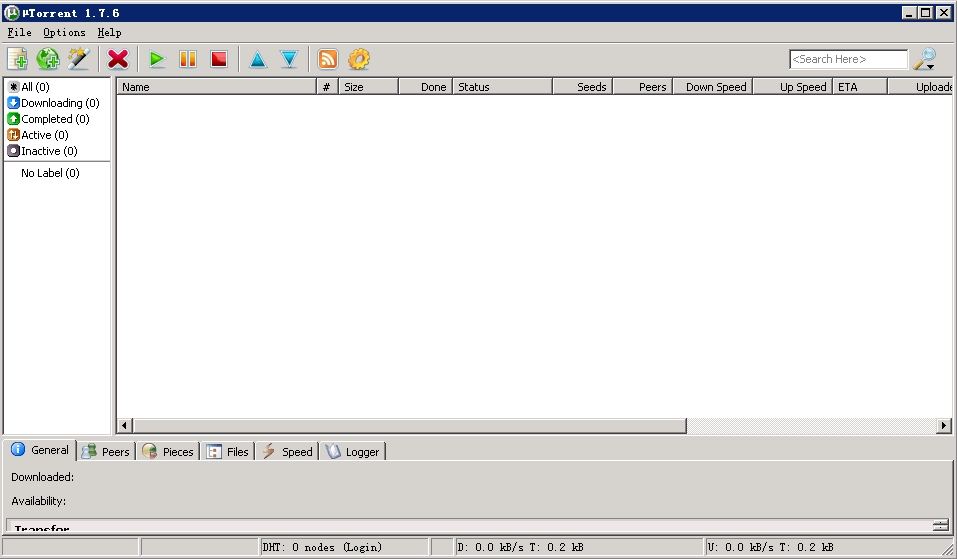The width and height of the screenshot is (957, 559).
Task: Sort by the Up Speed column header
Action: point(793,87)
